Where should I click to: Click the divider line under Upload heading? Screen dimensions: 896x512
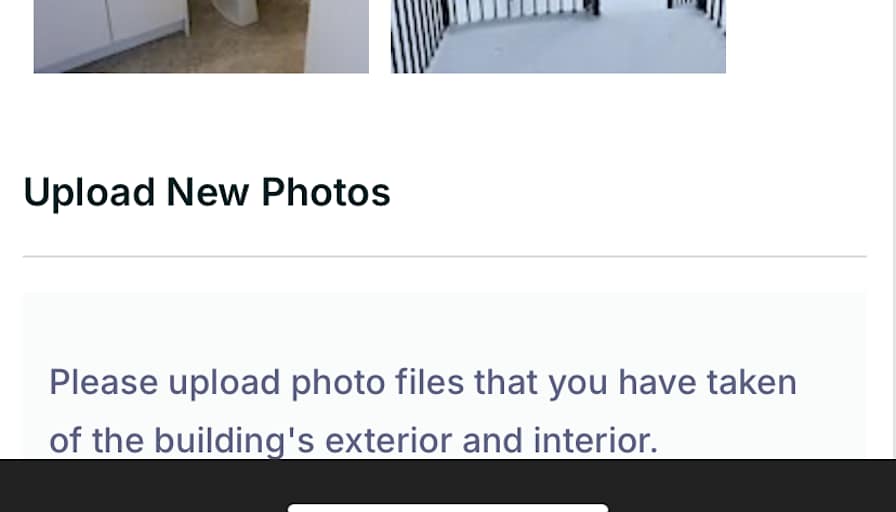(x=445, y=257)
